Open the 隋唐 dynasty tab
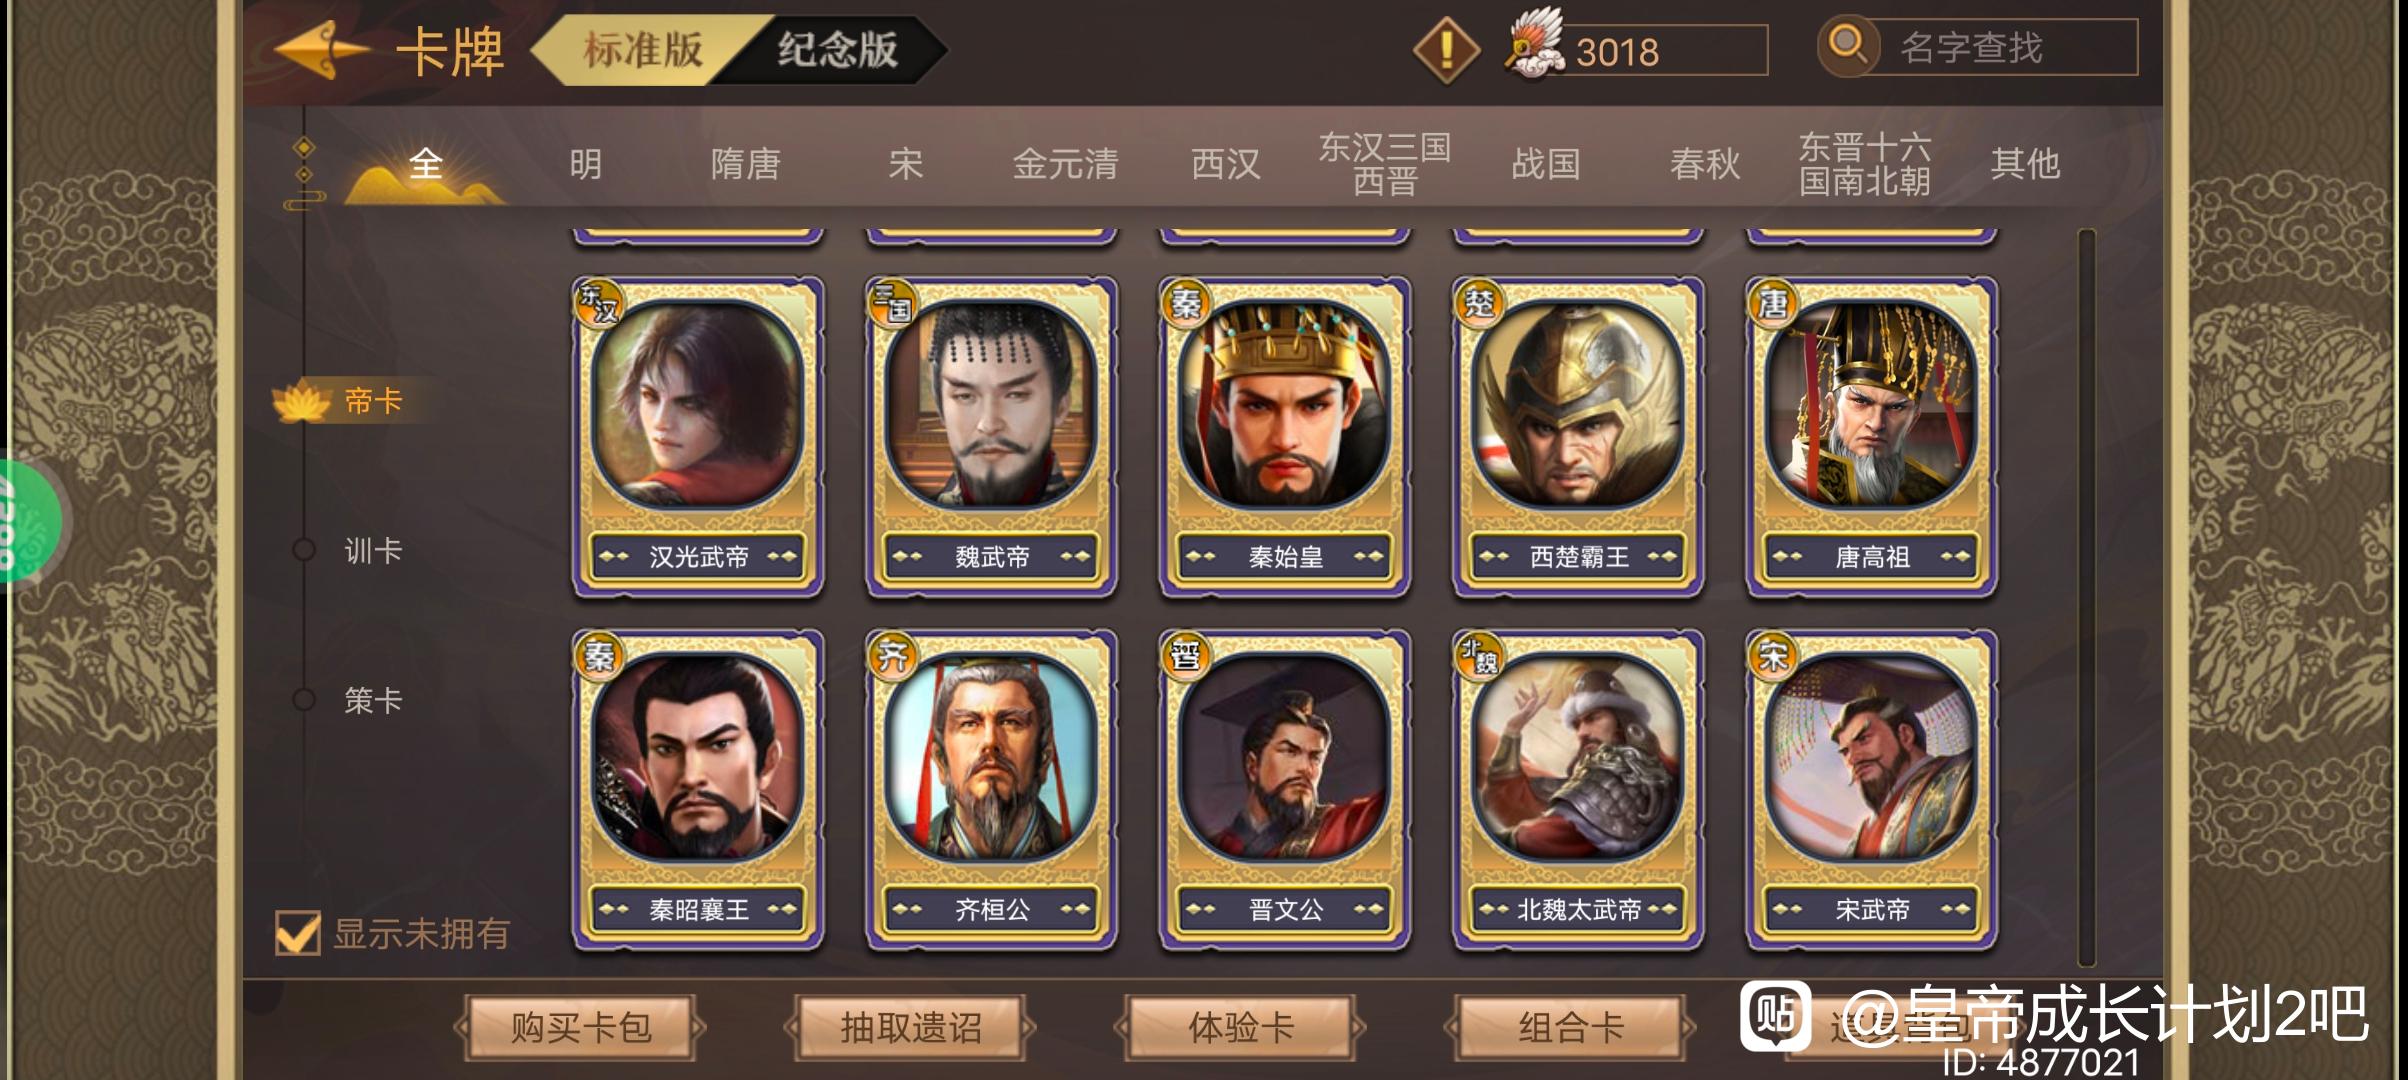The image size is (2408, 1080). click(x=745, y=164)
